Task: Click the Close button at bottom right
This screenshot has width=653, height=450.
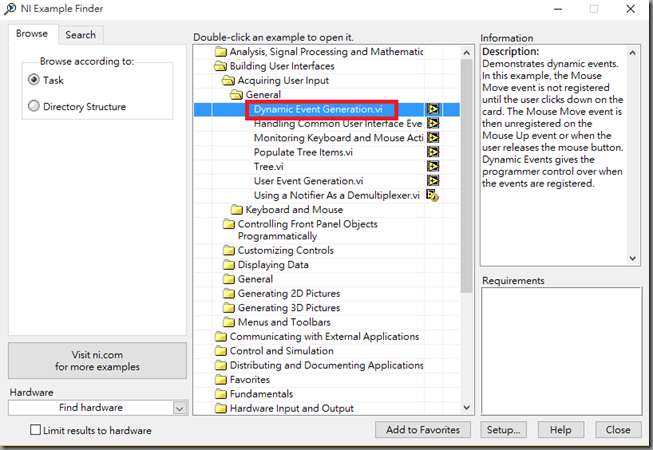Action: [618, 430]
